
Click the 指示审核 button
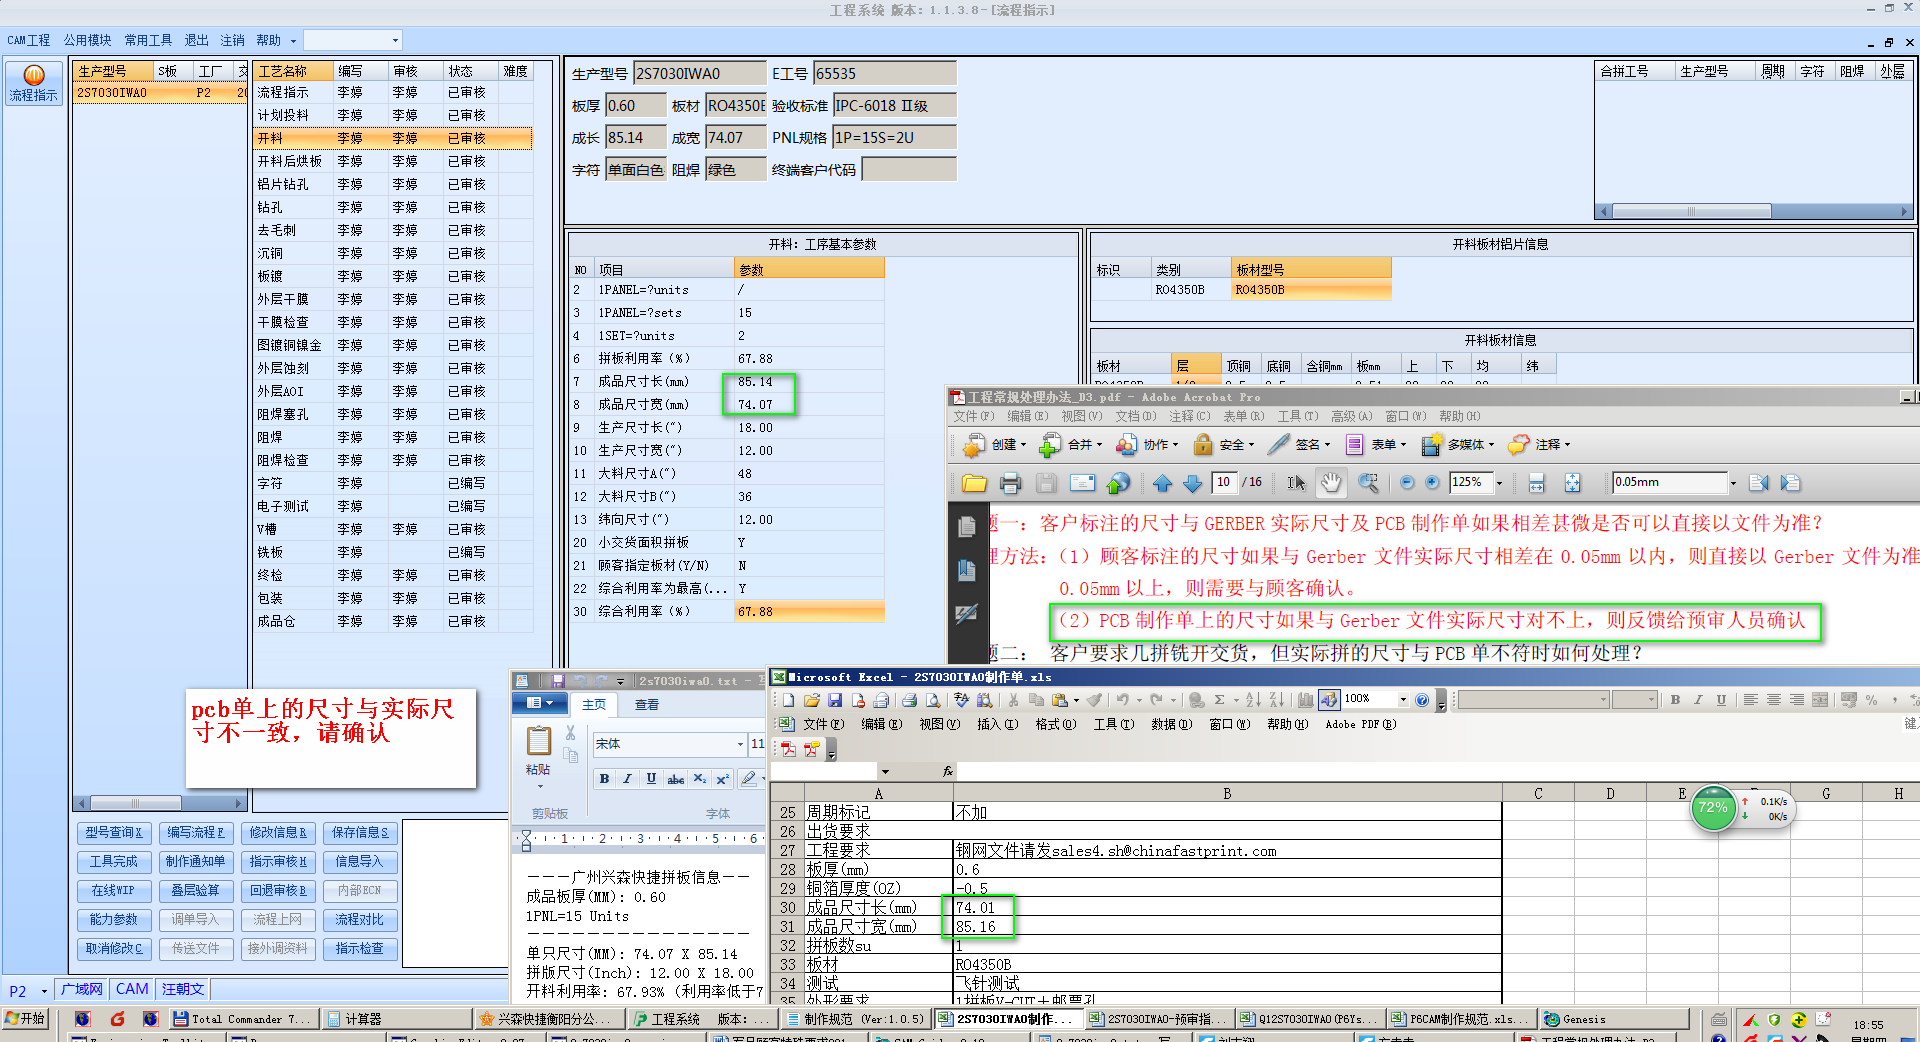pyautogui.click(x=278, y=862)
